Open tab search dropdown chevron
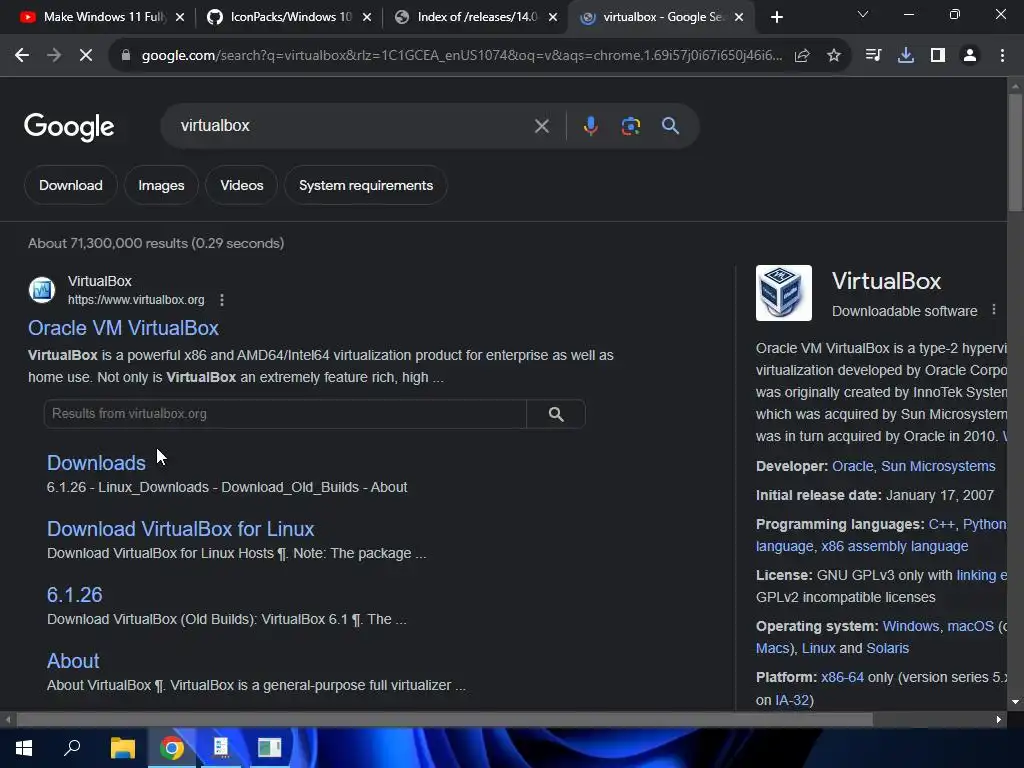The width and height of the screenshot is (1024, 768). tap(863, 14)
